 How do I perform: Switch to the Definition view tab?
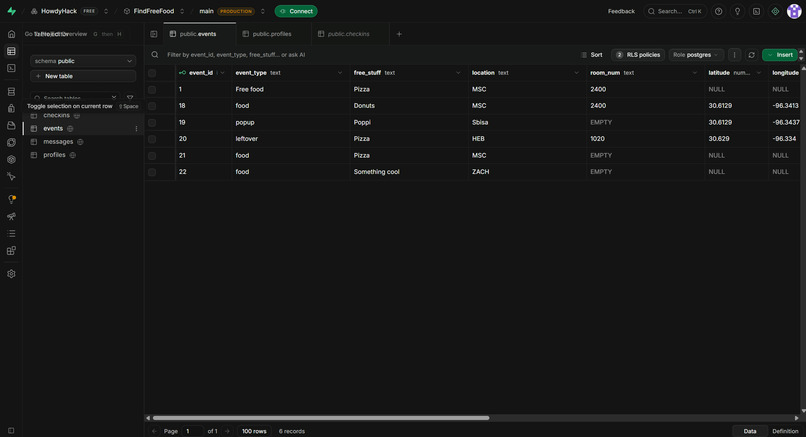tap(785, 431)
